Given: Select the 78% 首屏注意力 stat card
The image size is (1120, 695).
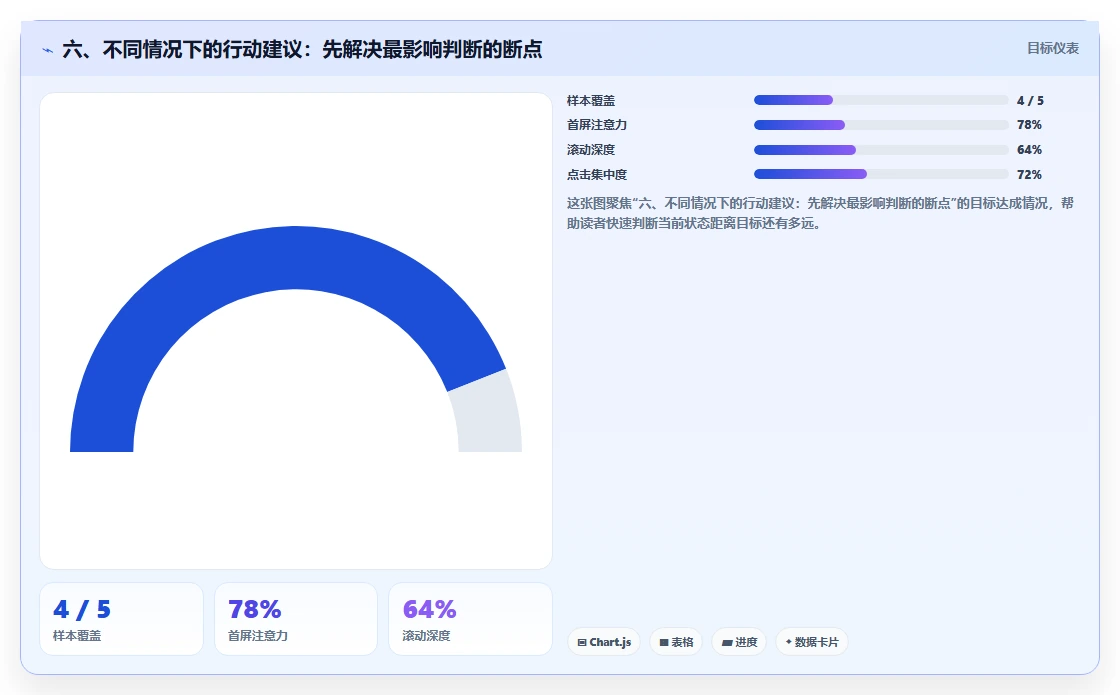Looking at the screenshot, I should click(296, 619).
